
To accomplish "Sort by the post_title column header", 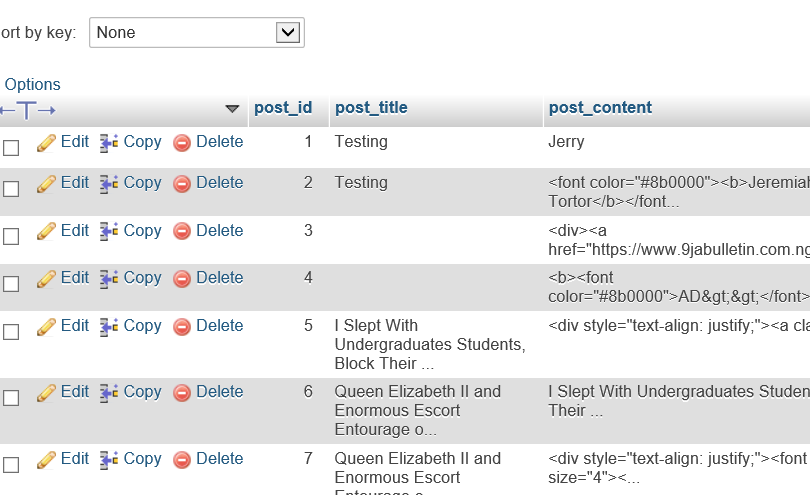I will [x=371, y=108].
